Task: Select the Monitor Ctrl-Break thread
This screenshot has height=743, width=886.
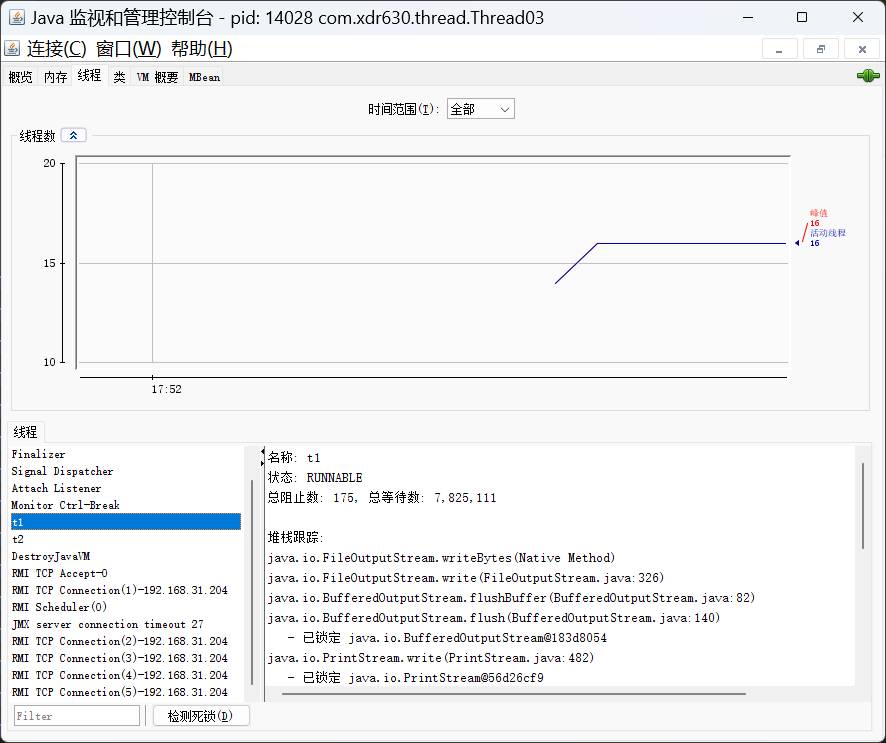Action: [126, 505]
